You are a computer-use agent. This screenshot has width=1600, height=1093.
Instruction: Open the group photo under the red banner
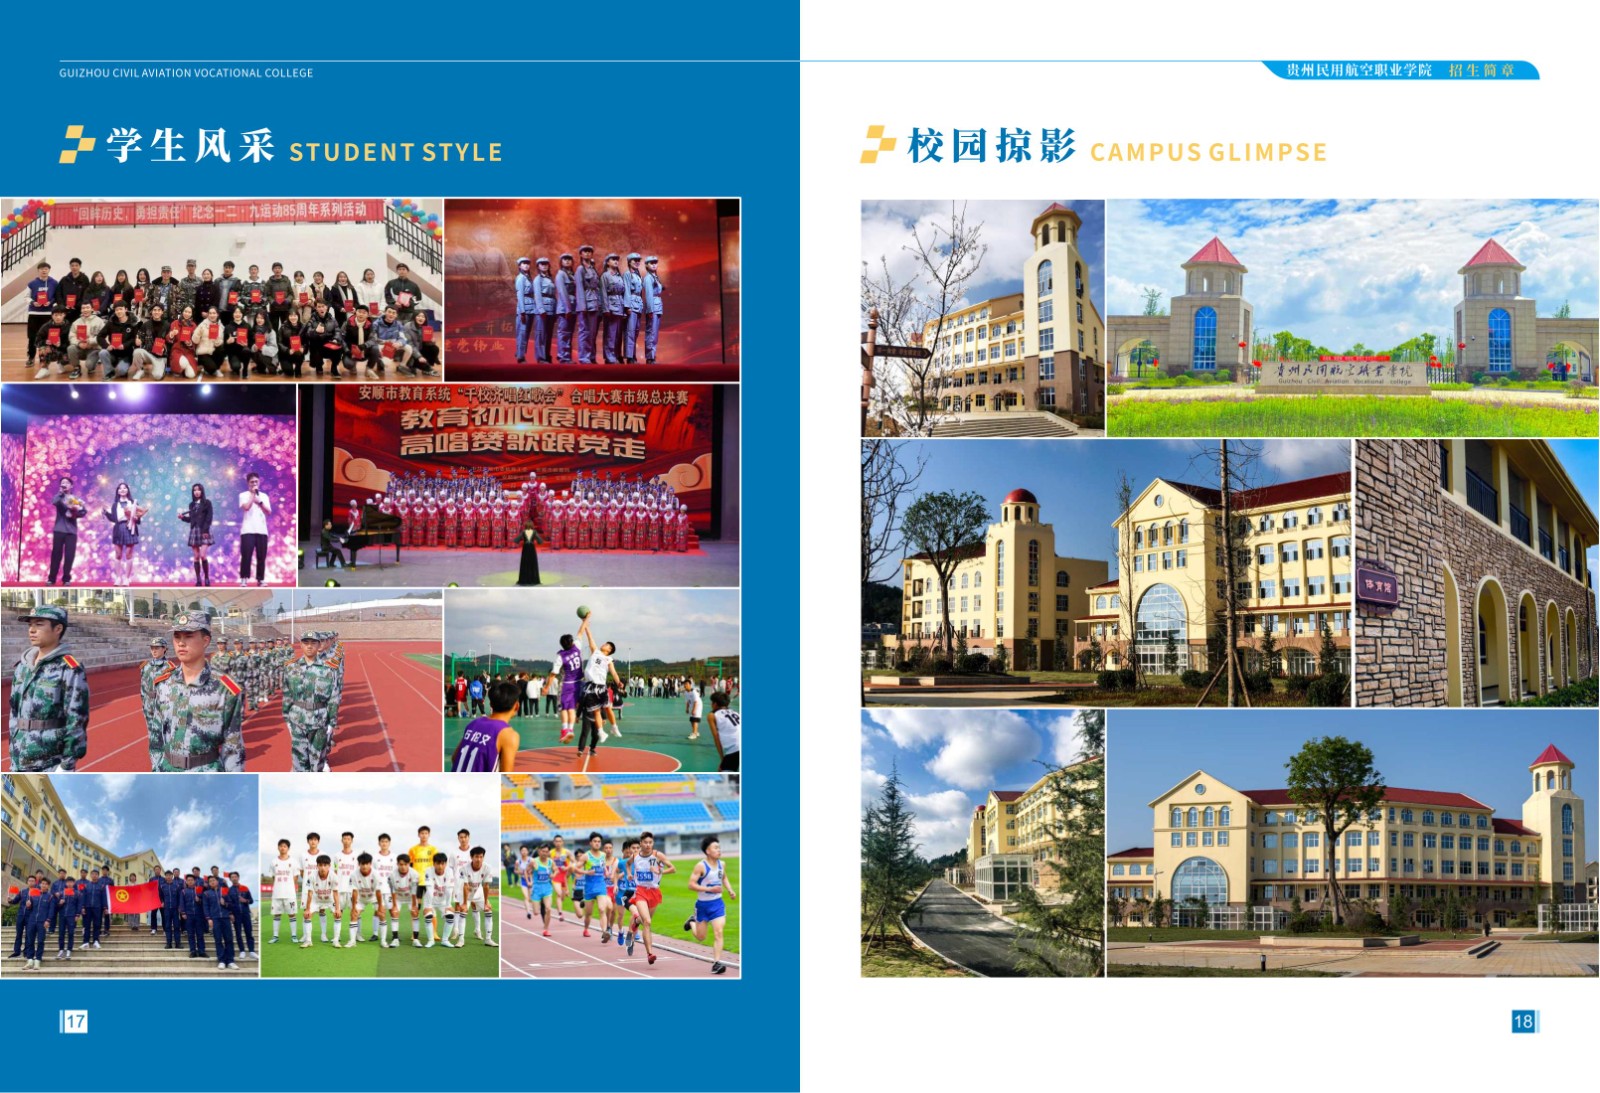pyautogui.click(x=221, y=289)
